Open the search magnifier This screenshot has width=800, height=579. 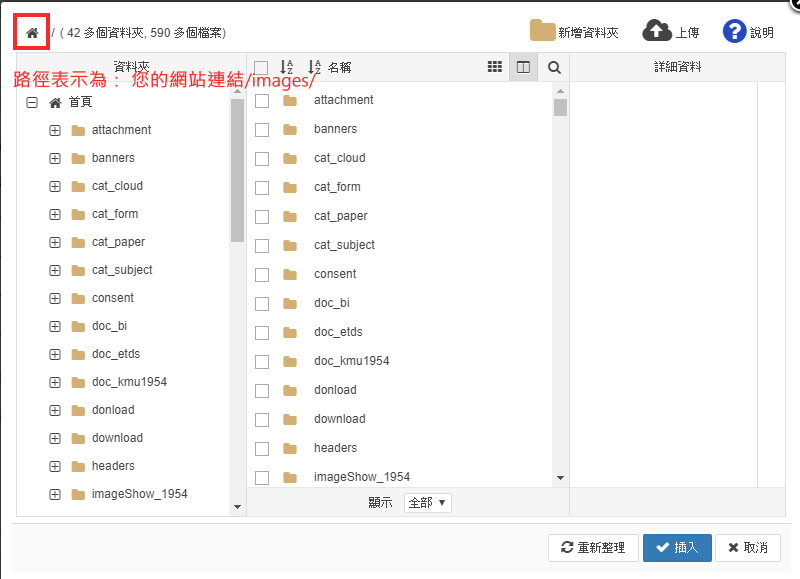point(554,67)
